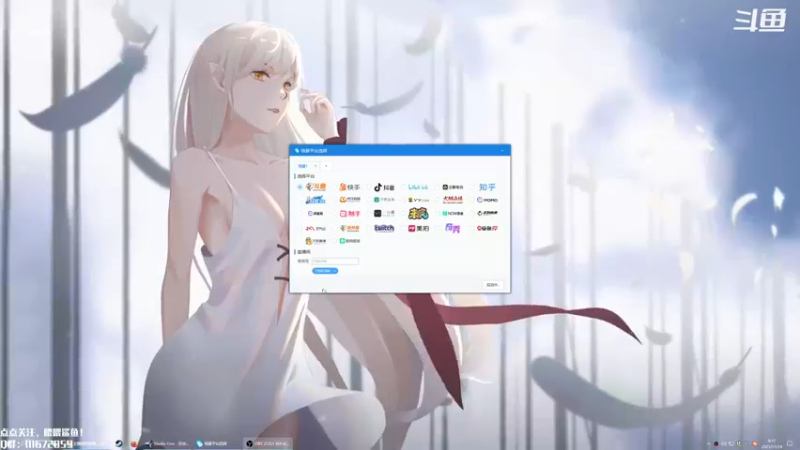Click the Chushou (触手) pink logo
800x450 pixels.
(349, 213)
